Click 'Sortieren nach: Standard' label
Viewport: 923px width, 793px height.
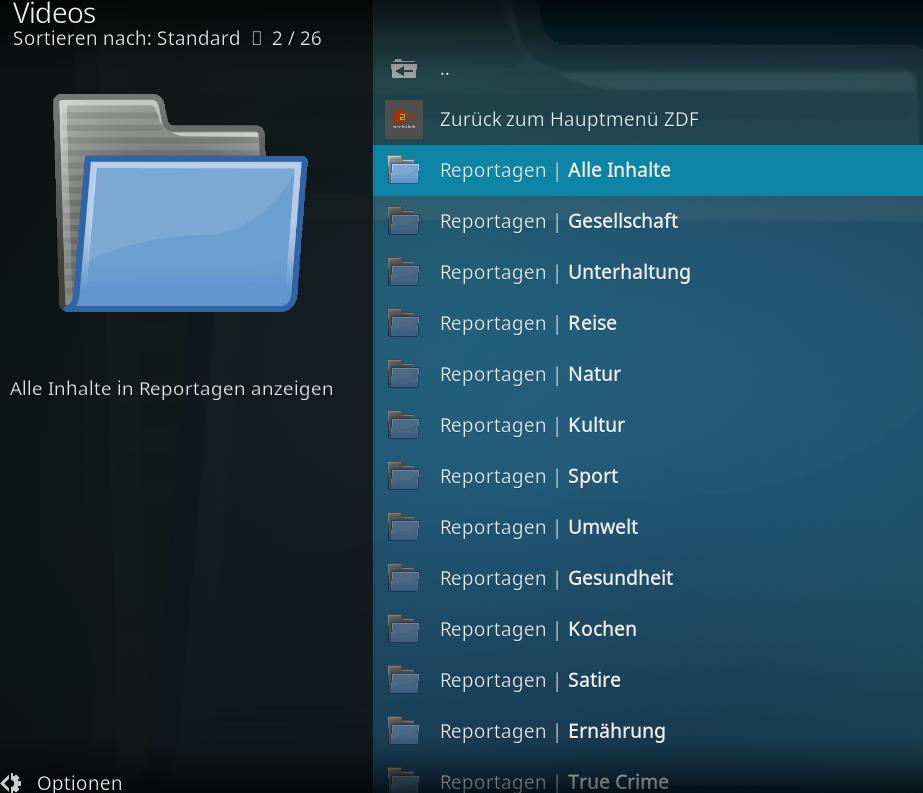click(127, 38)
